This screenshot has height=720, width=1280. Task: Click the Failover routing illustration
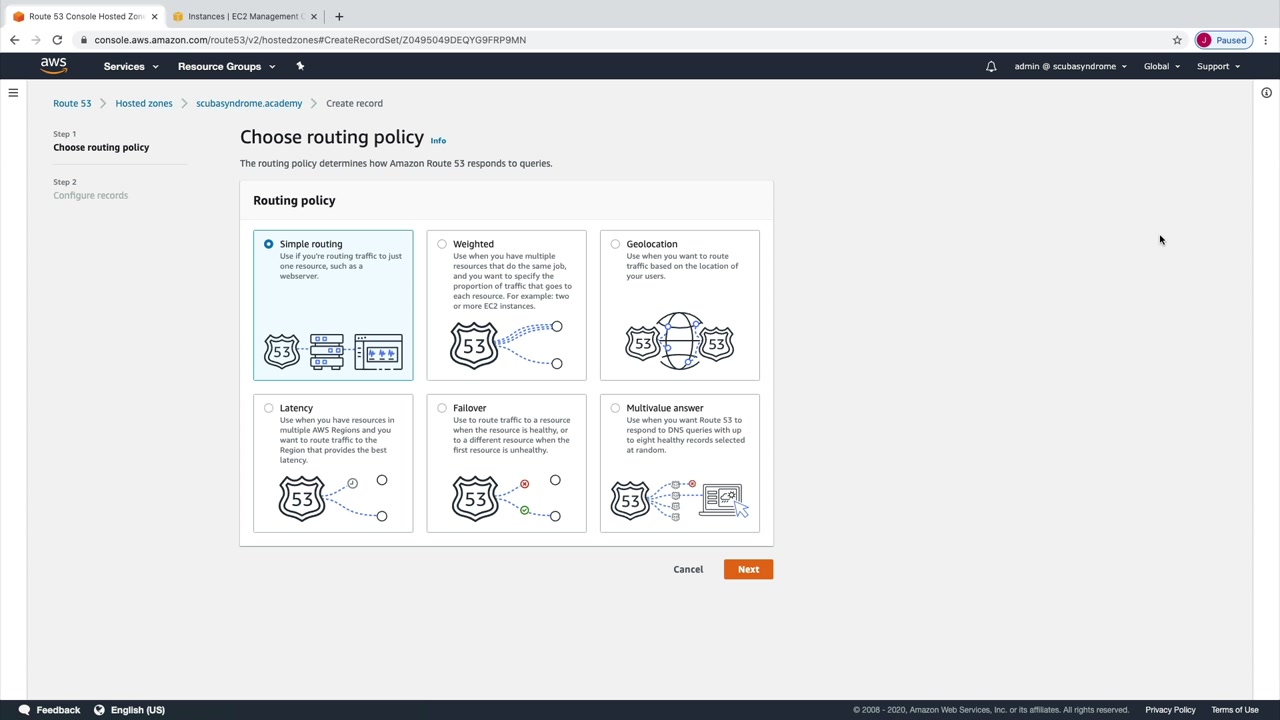coord(507,498)
